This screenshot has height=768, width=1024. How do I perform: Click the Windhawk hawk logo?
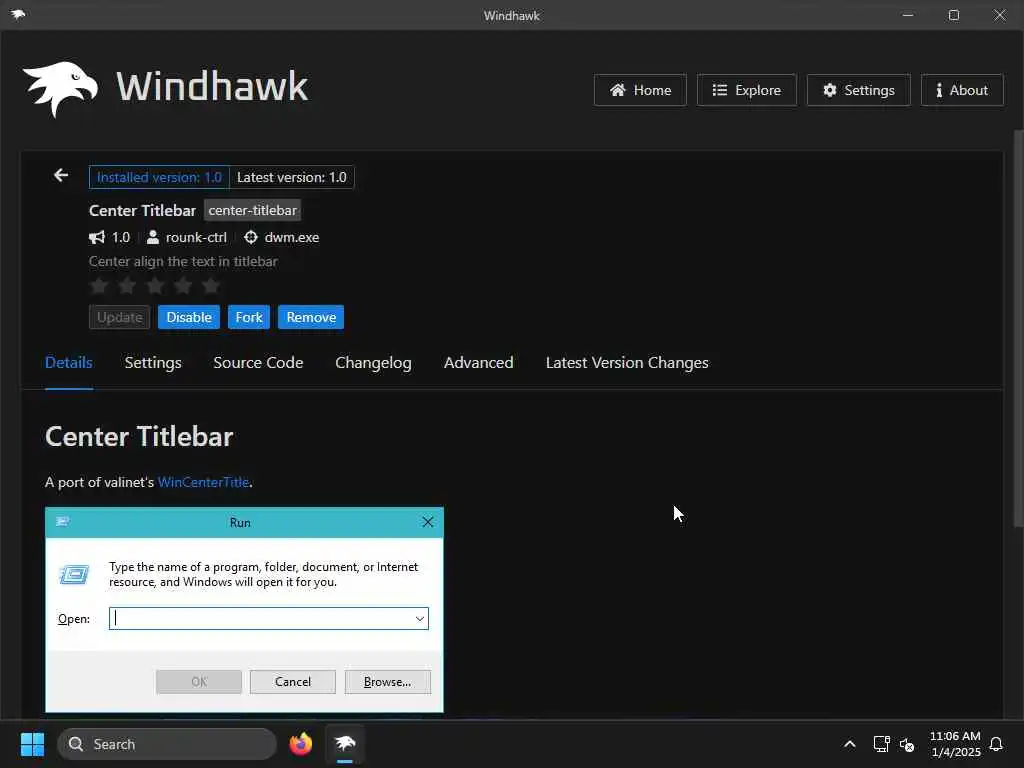point(61,89)
